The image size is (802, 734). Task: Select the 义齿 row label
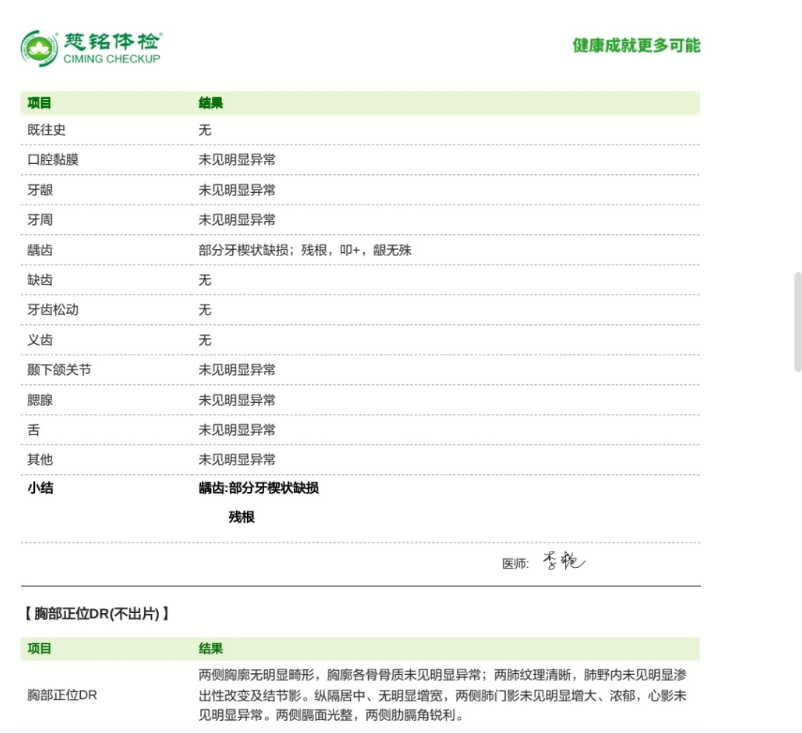point(40,340)
